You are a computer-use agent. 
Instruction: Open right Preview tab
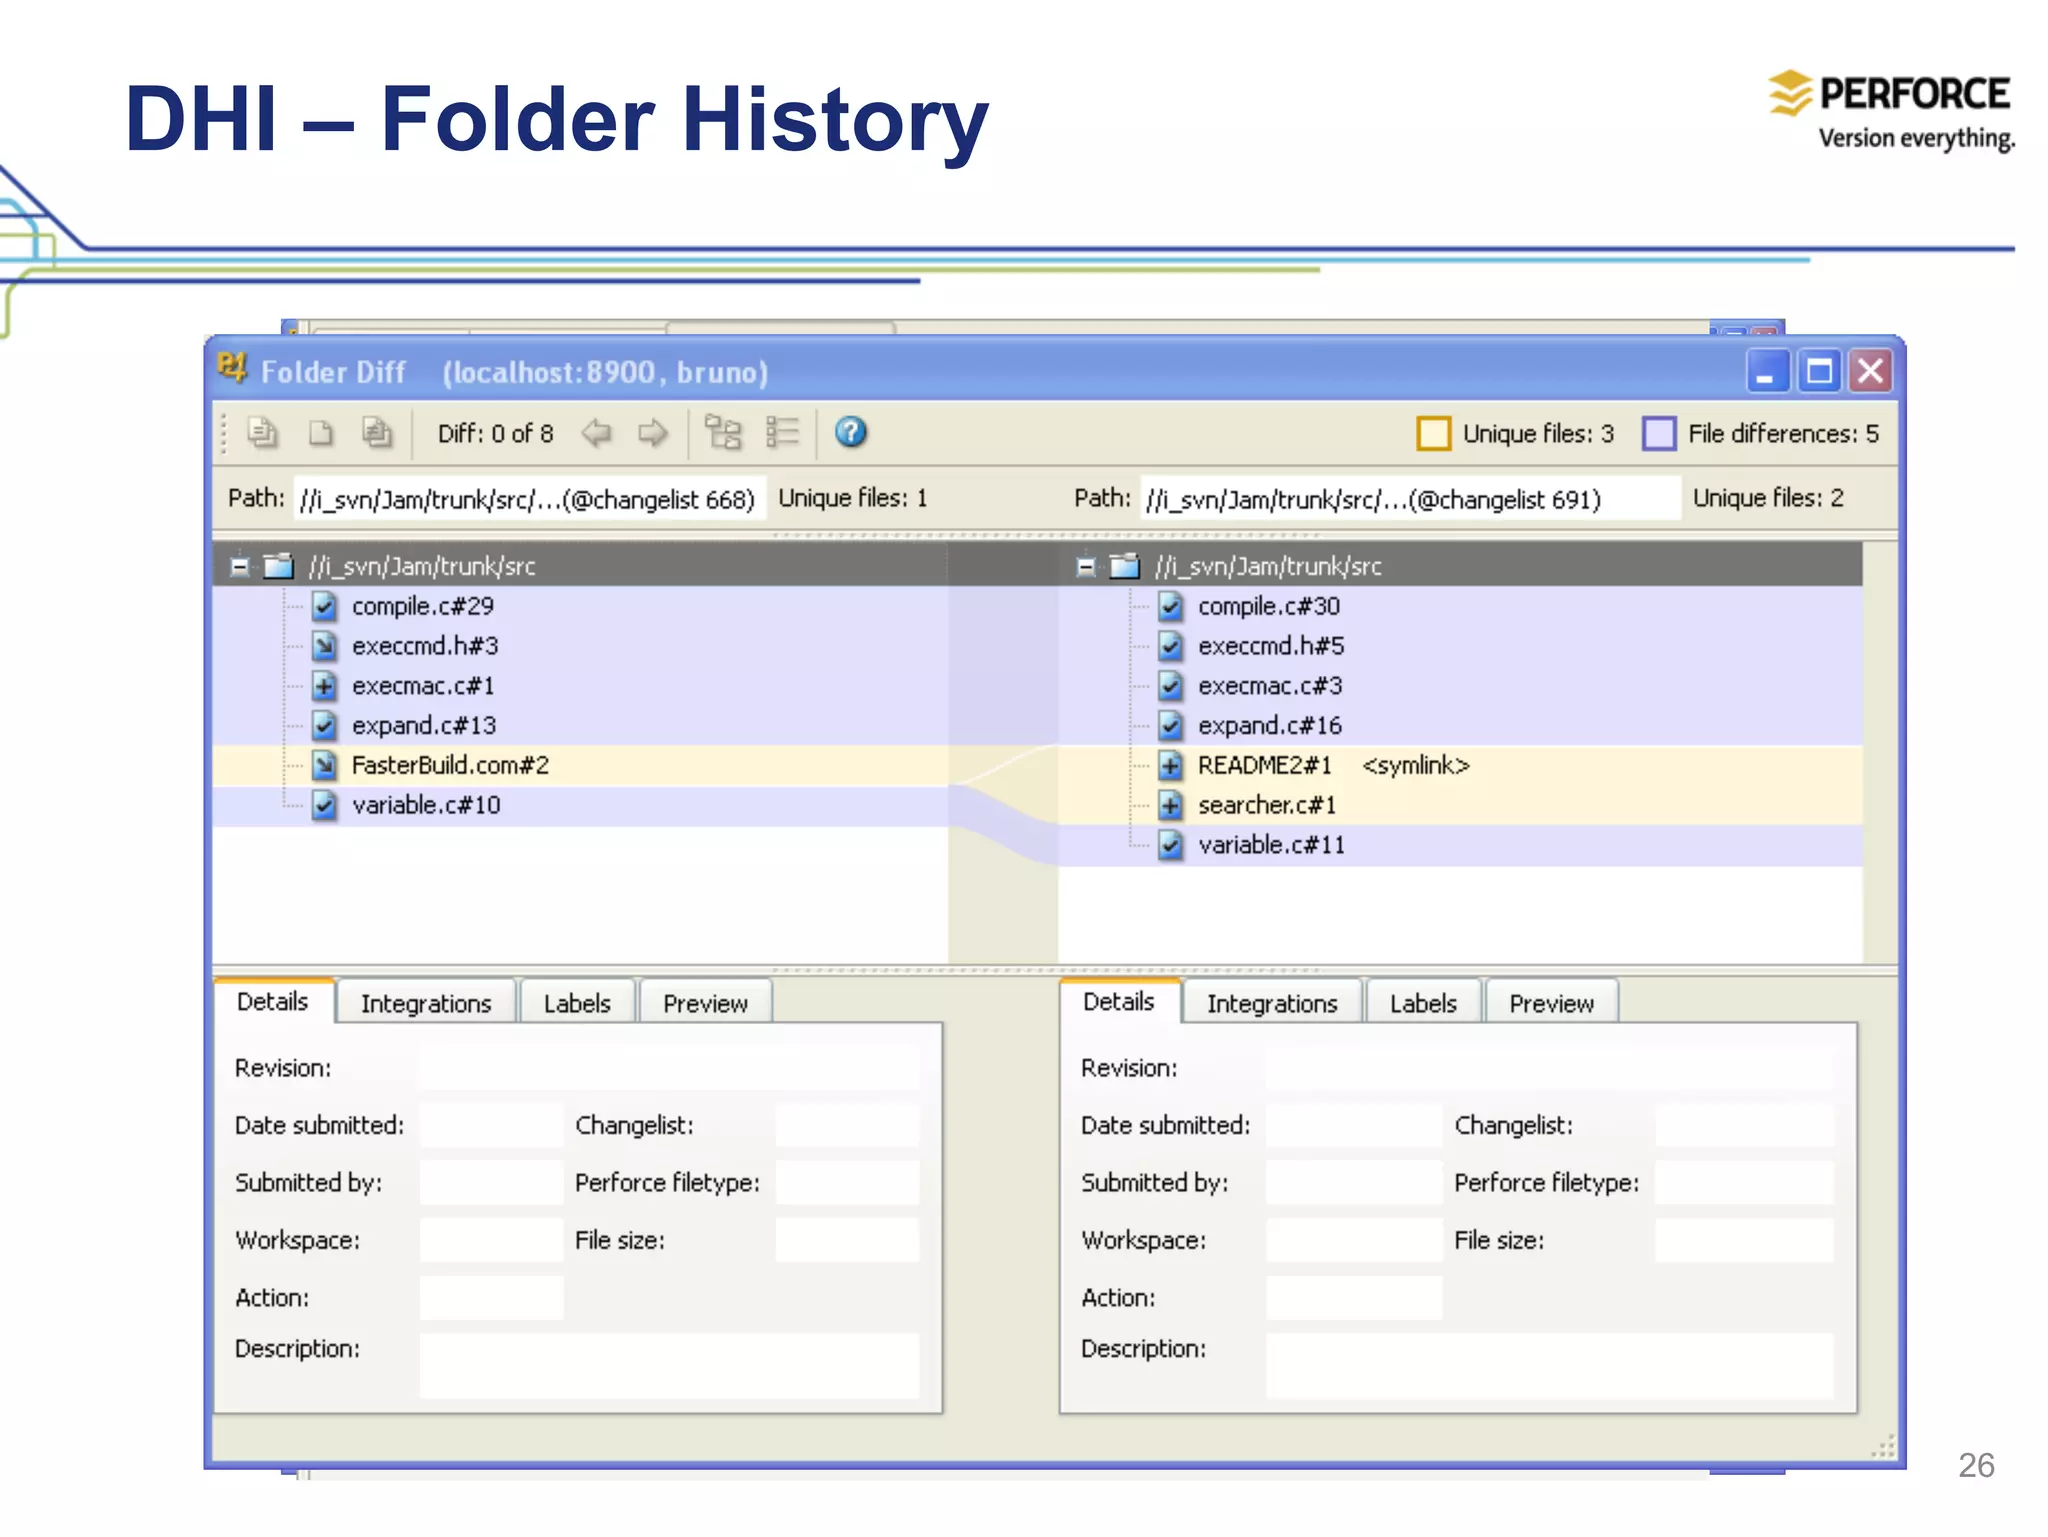(x=1551, y=1003)
